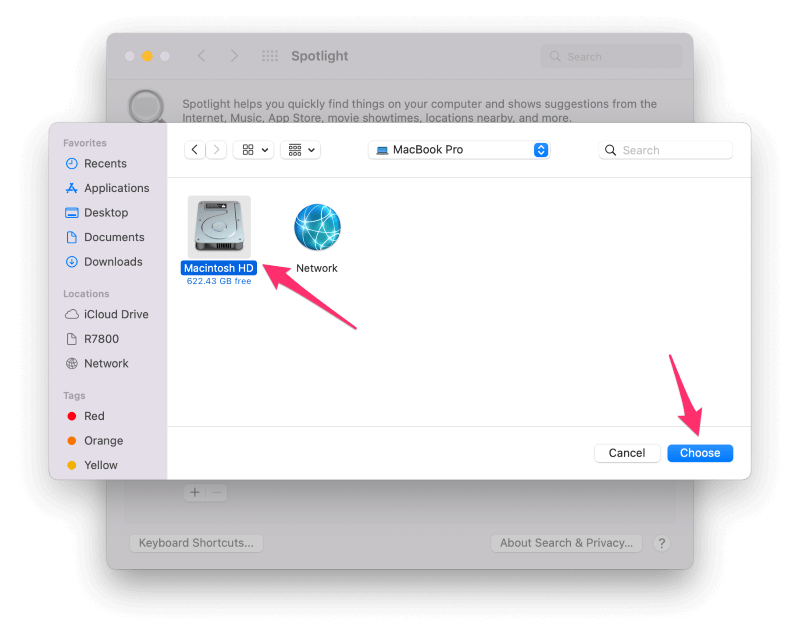Click the Macintosh HD label

tap(218, 268)
